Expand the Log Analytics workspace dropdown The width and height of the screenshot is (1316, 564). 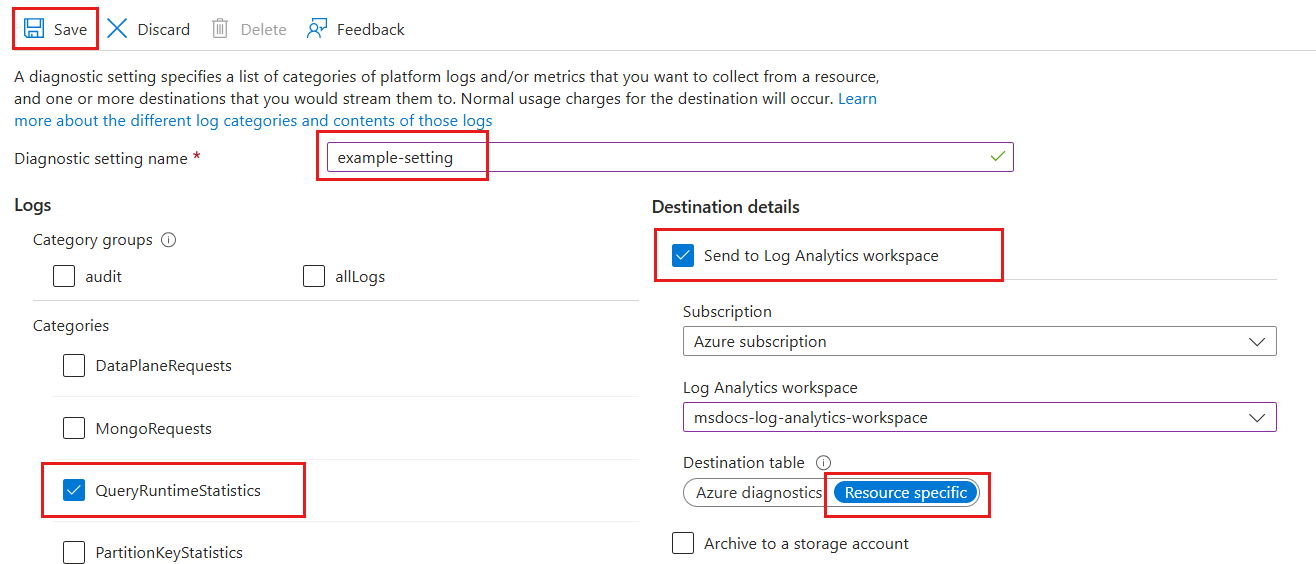pyautogui.click(x=979, y=417)
